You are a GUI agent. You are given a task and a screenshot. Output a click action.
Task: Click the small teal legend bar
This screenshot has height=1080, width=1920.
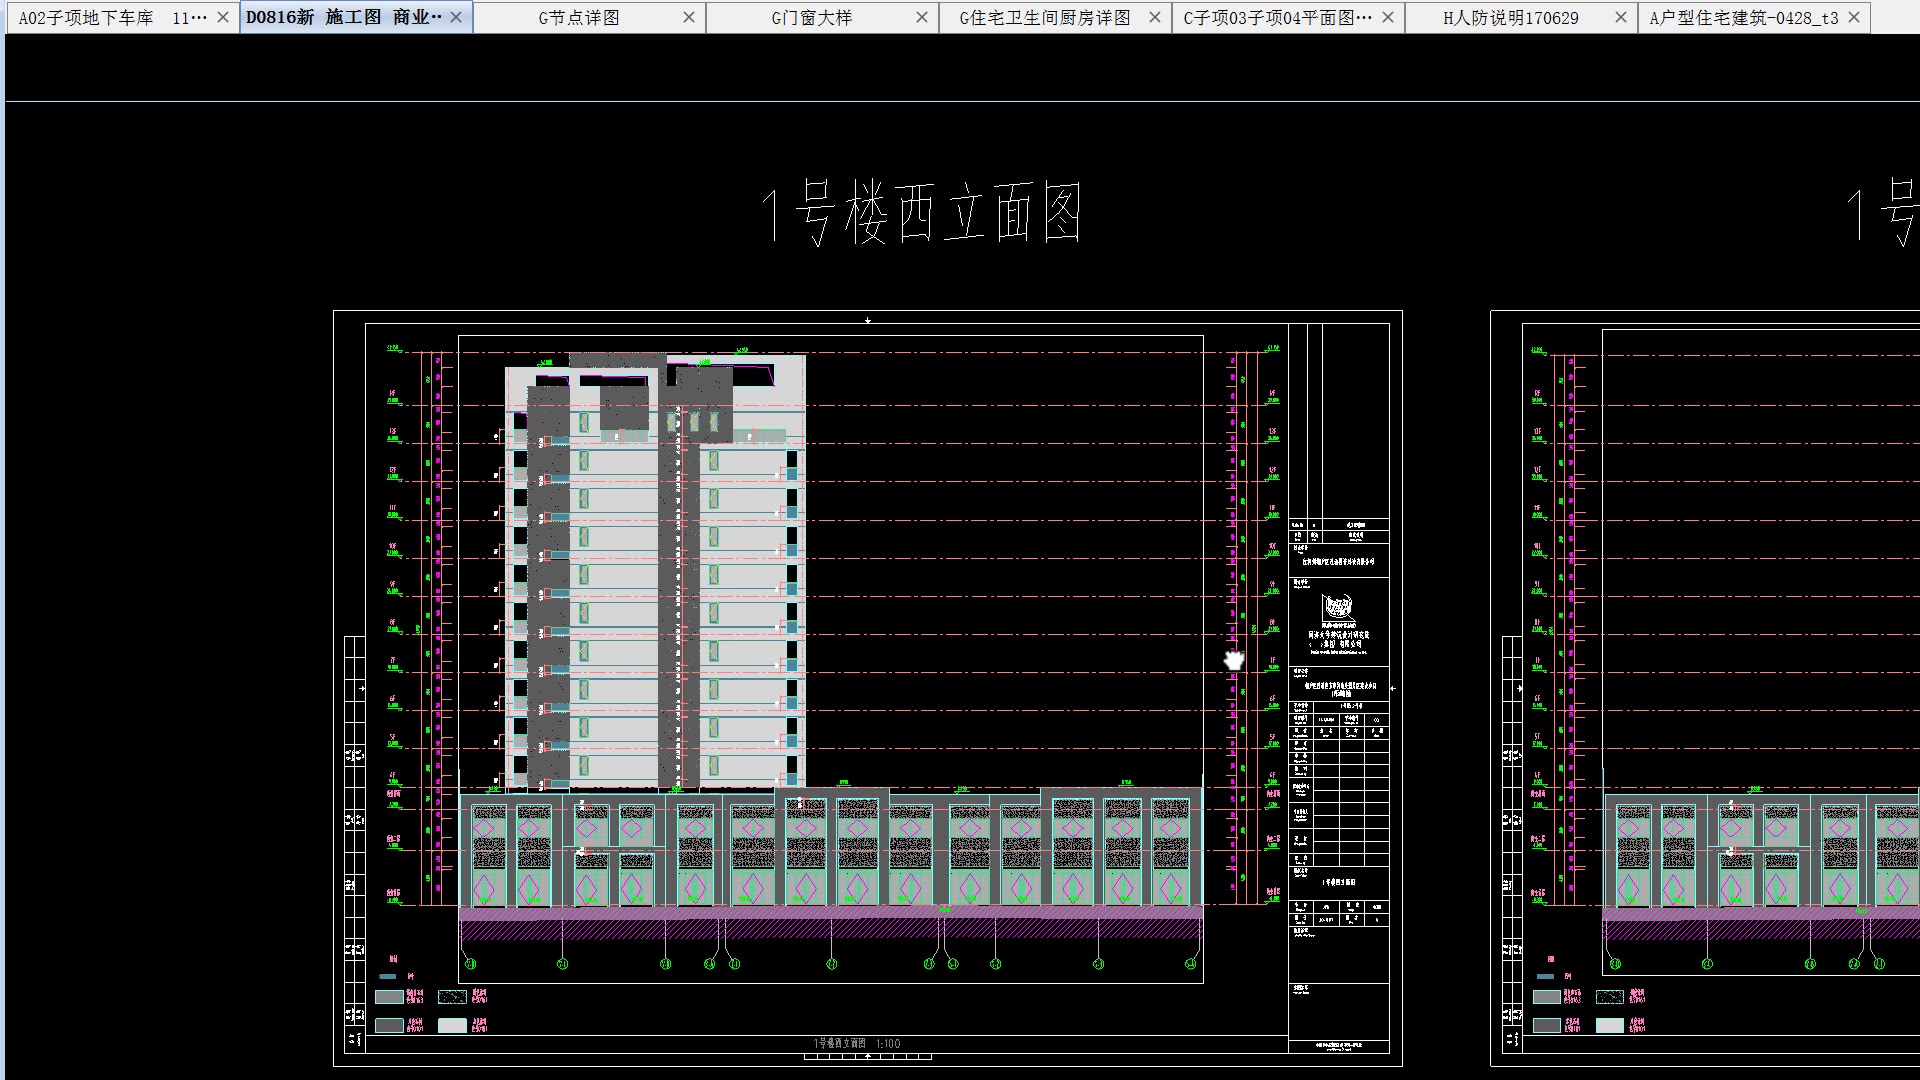pos(388,976)
